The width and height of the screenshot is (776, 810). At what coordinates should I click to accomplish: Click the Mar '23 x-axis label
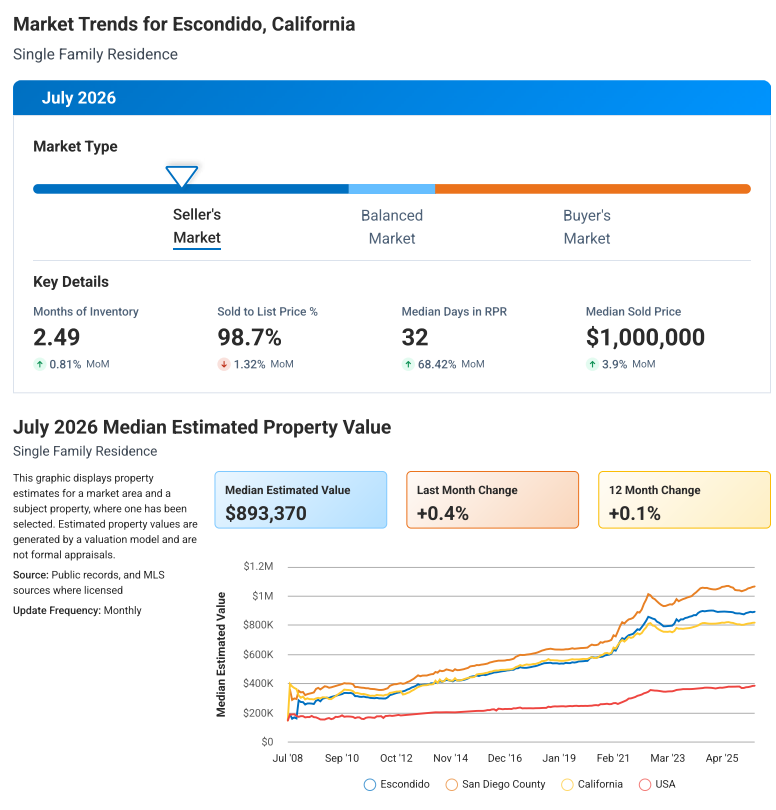(x=668, y=758)
